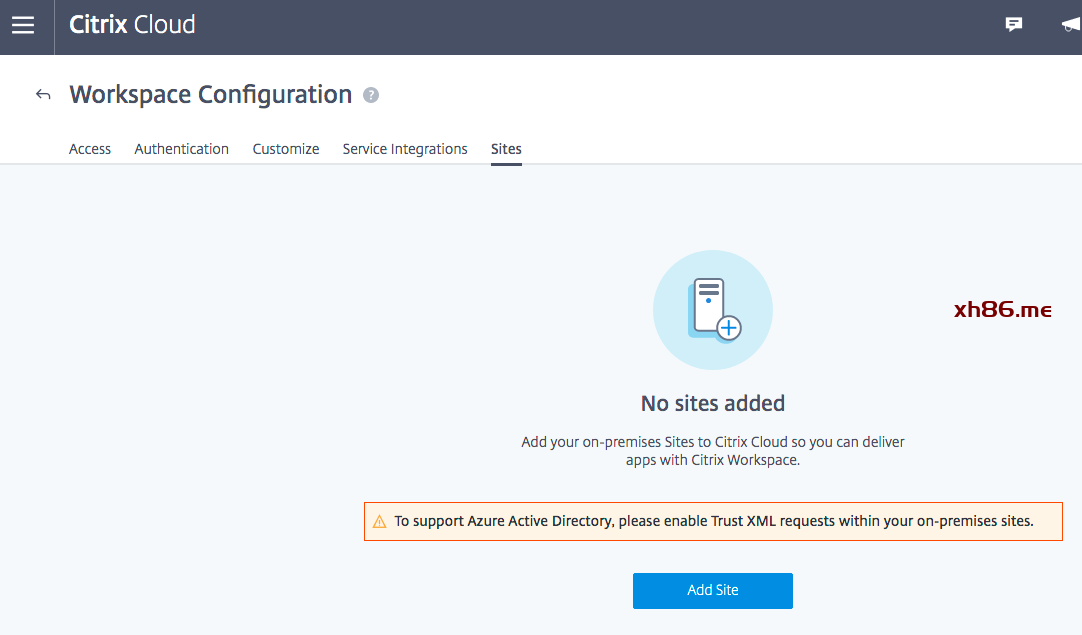Click the megaphone announcements icon

click(x=1071, y=25)
